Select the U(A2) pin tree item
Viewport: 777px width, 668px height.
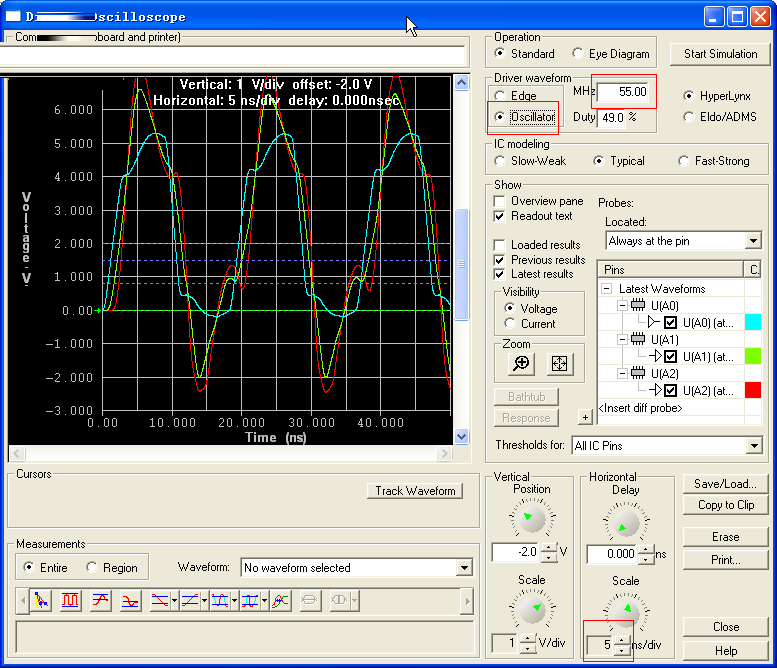(664, 373)
